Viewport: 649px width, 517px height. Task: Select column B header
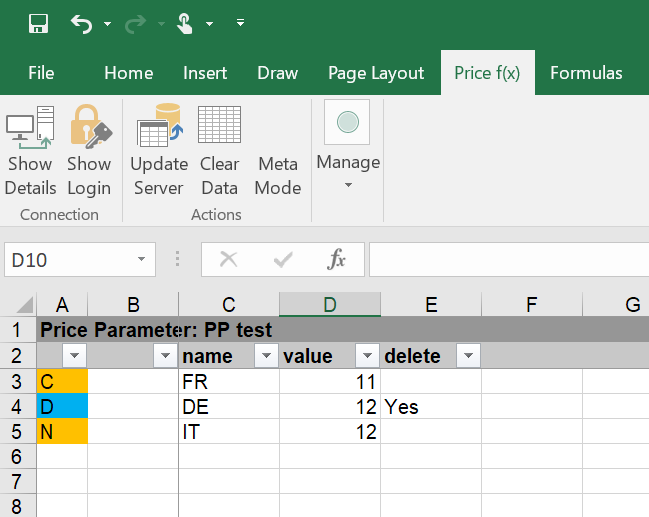[133, 305]
